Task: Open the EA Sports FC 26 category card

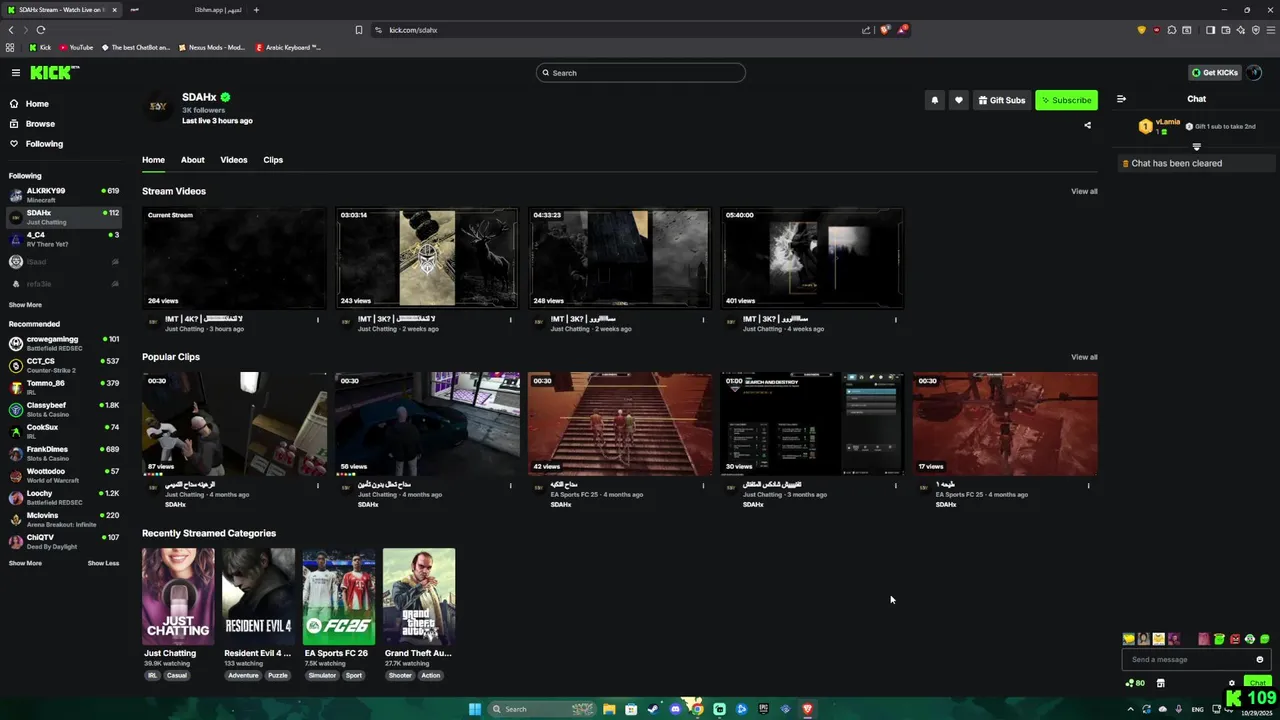Action: 339,596
